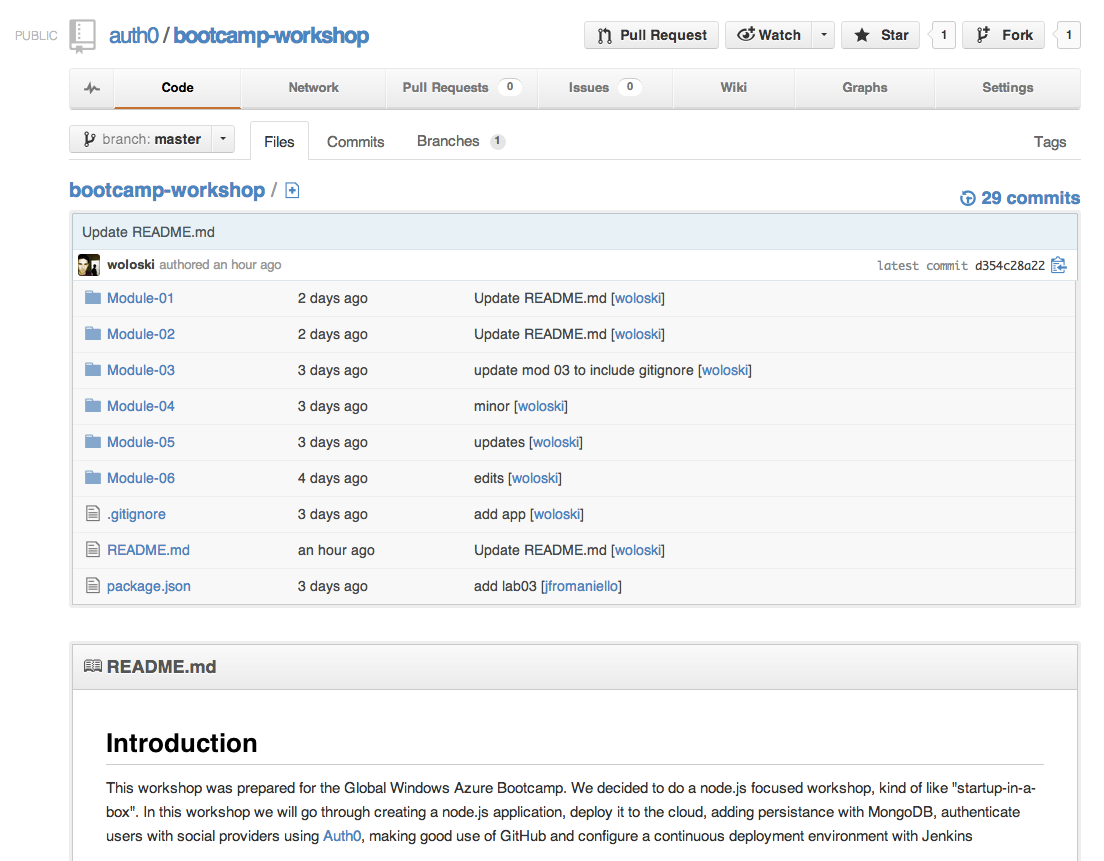Screen dimensions: 1104x861
Task: Create a new file with the plus icon
Action: [292, 190]
